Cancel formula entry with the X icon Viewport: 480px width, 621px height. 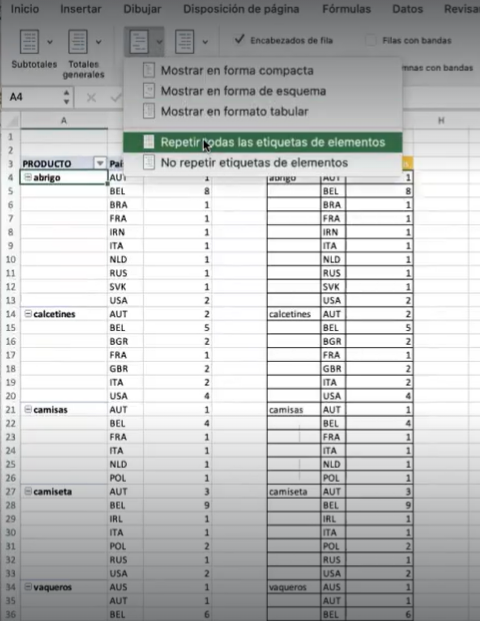point(91,97)
